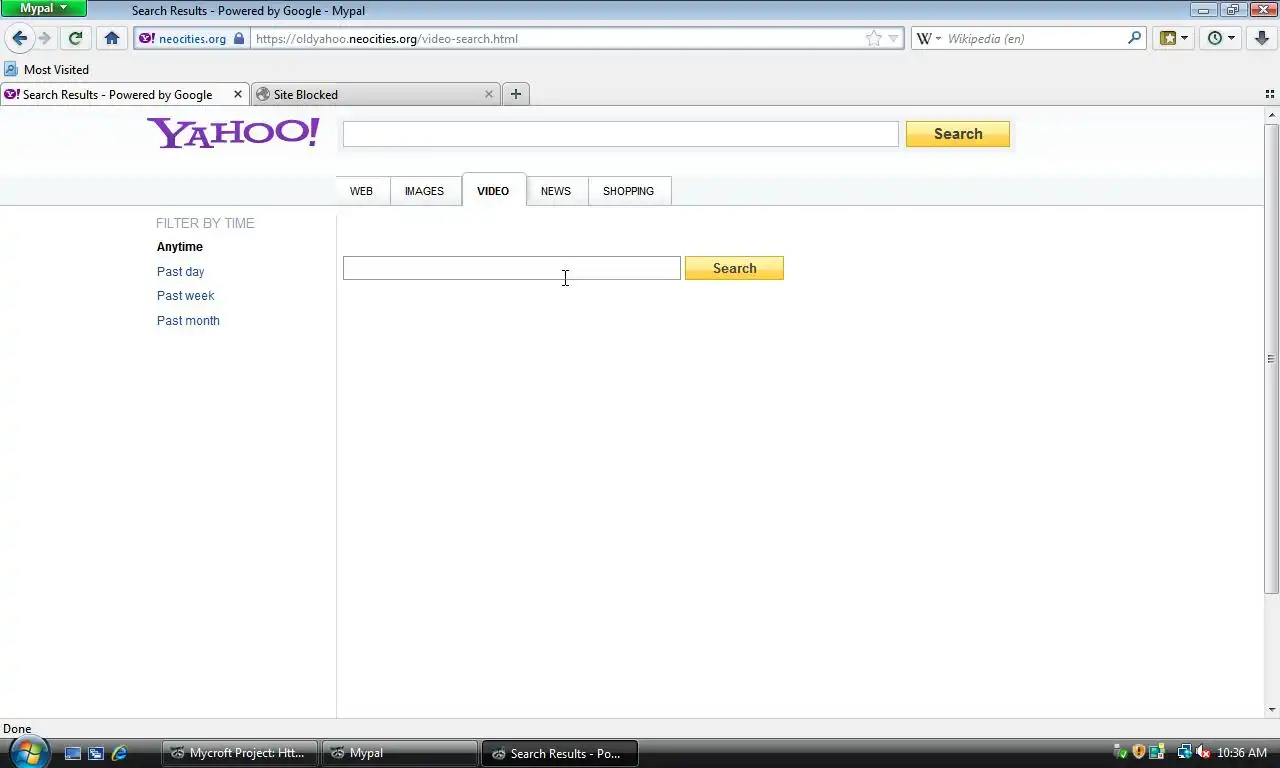
Task: Select the Anytime time filter
Action: click(180, 247)
